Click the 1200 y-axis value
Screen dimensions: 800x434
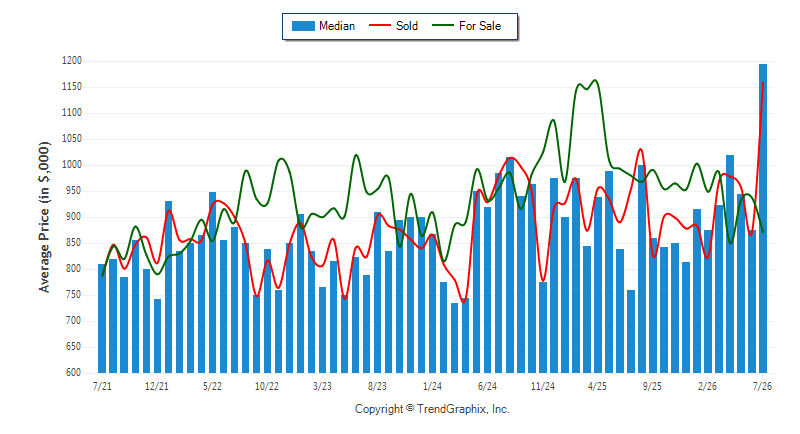pyautogui.click(x=72, y=61)
